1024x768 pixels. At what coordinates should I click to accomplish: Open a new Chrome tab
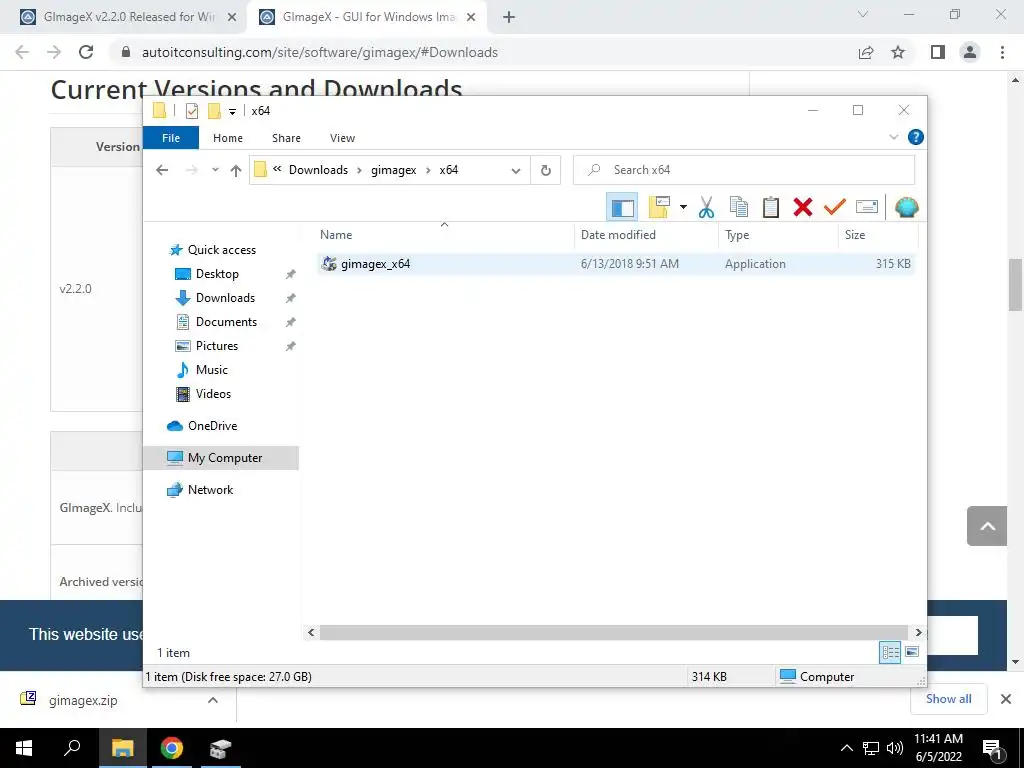pyautogui.click(x=509, y=18)
